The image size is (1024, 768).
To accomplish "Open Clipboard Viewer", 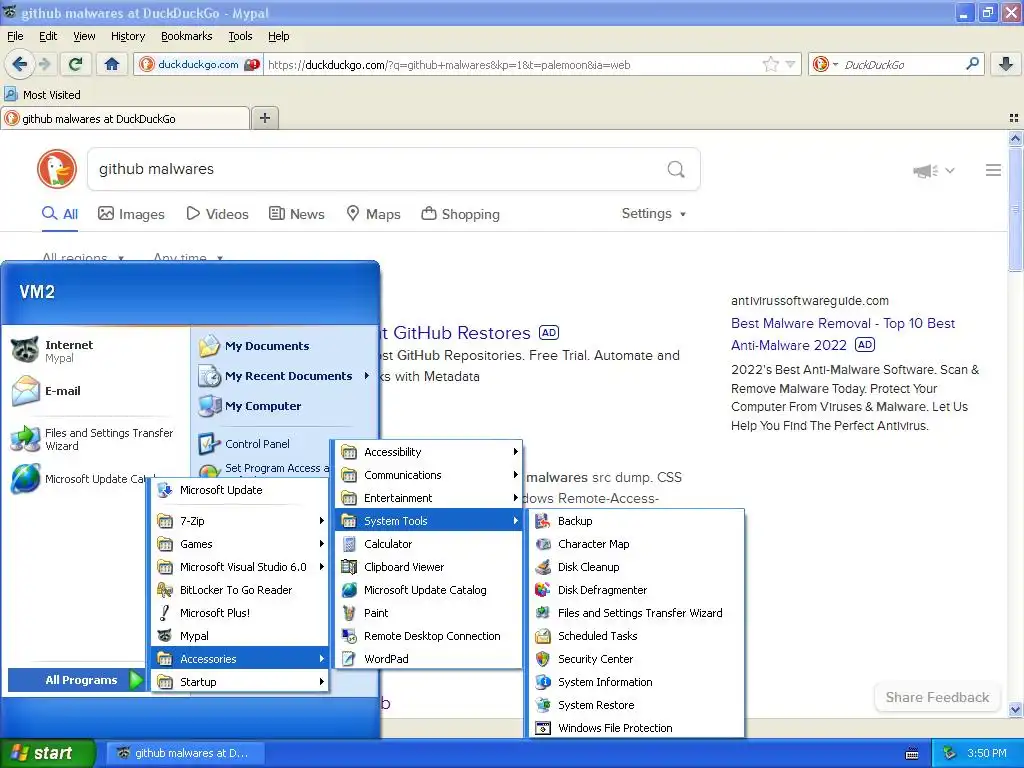I will (x=428, y=567).
